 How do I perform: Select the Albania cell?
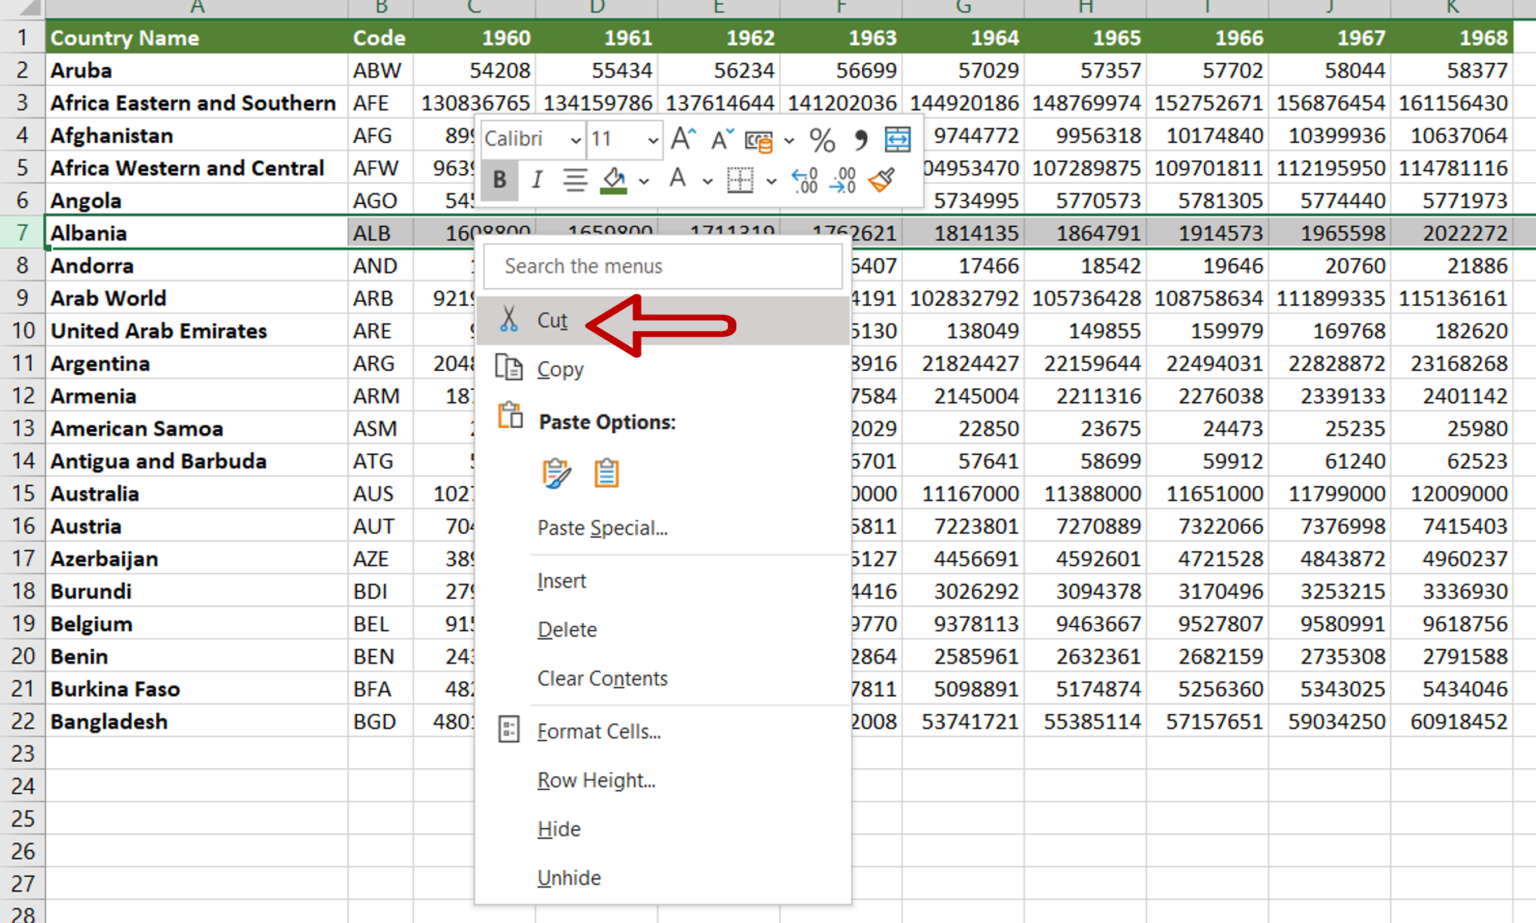pos(197,233)
